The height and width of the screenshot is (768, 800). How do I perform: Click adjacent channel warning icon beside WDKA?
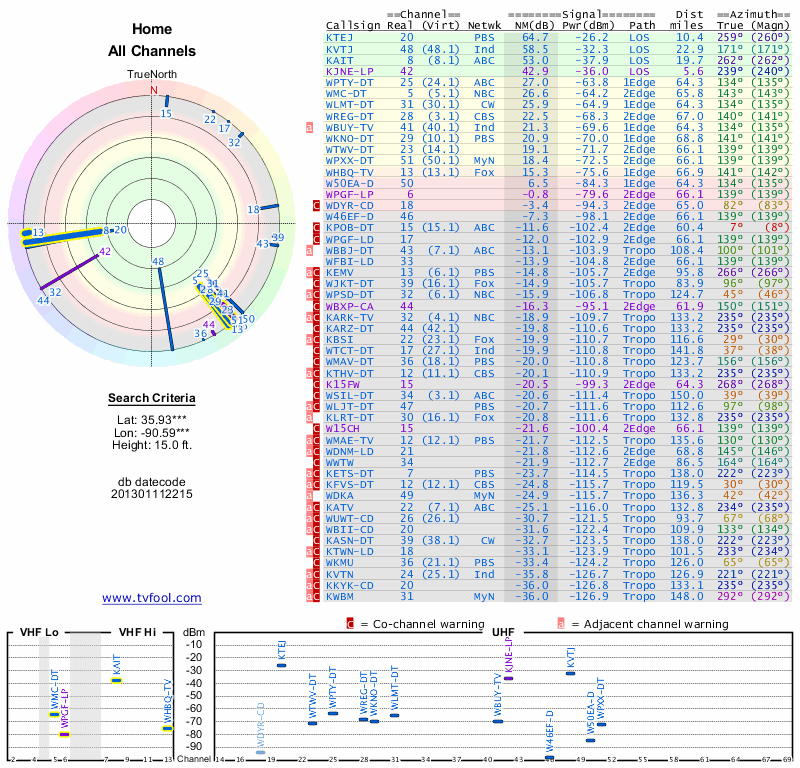(x=309, y=495)
